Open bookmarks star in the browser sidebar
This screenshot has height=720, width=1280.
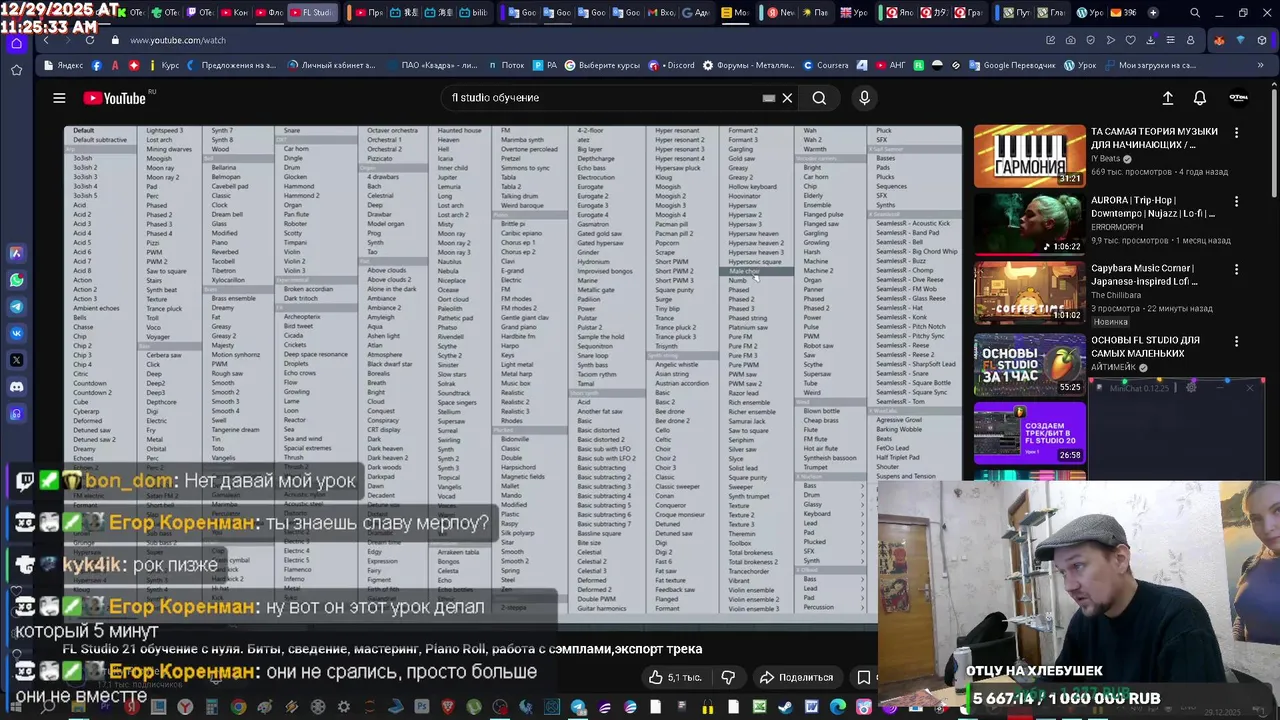coord(16,70)
